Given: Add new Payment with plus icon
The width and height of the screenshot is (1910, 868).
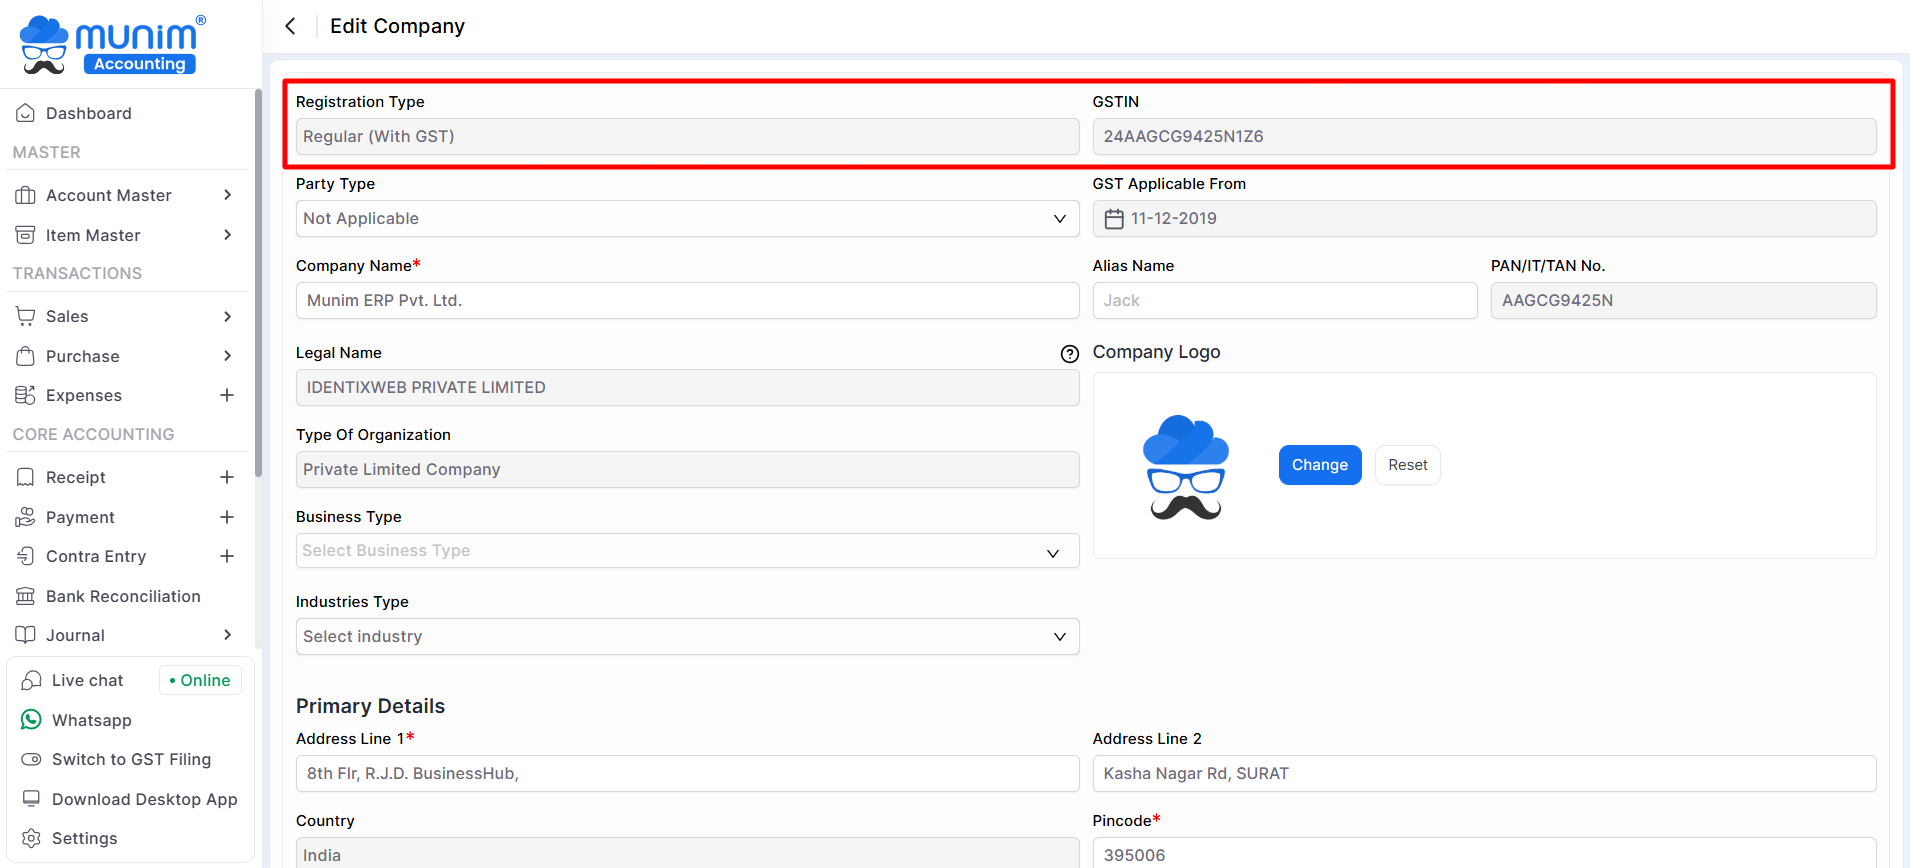Looking at the screenshot, I should 227,517.
